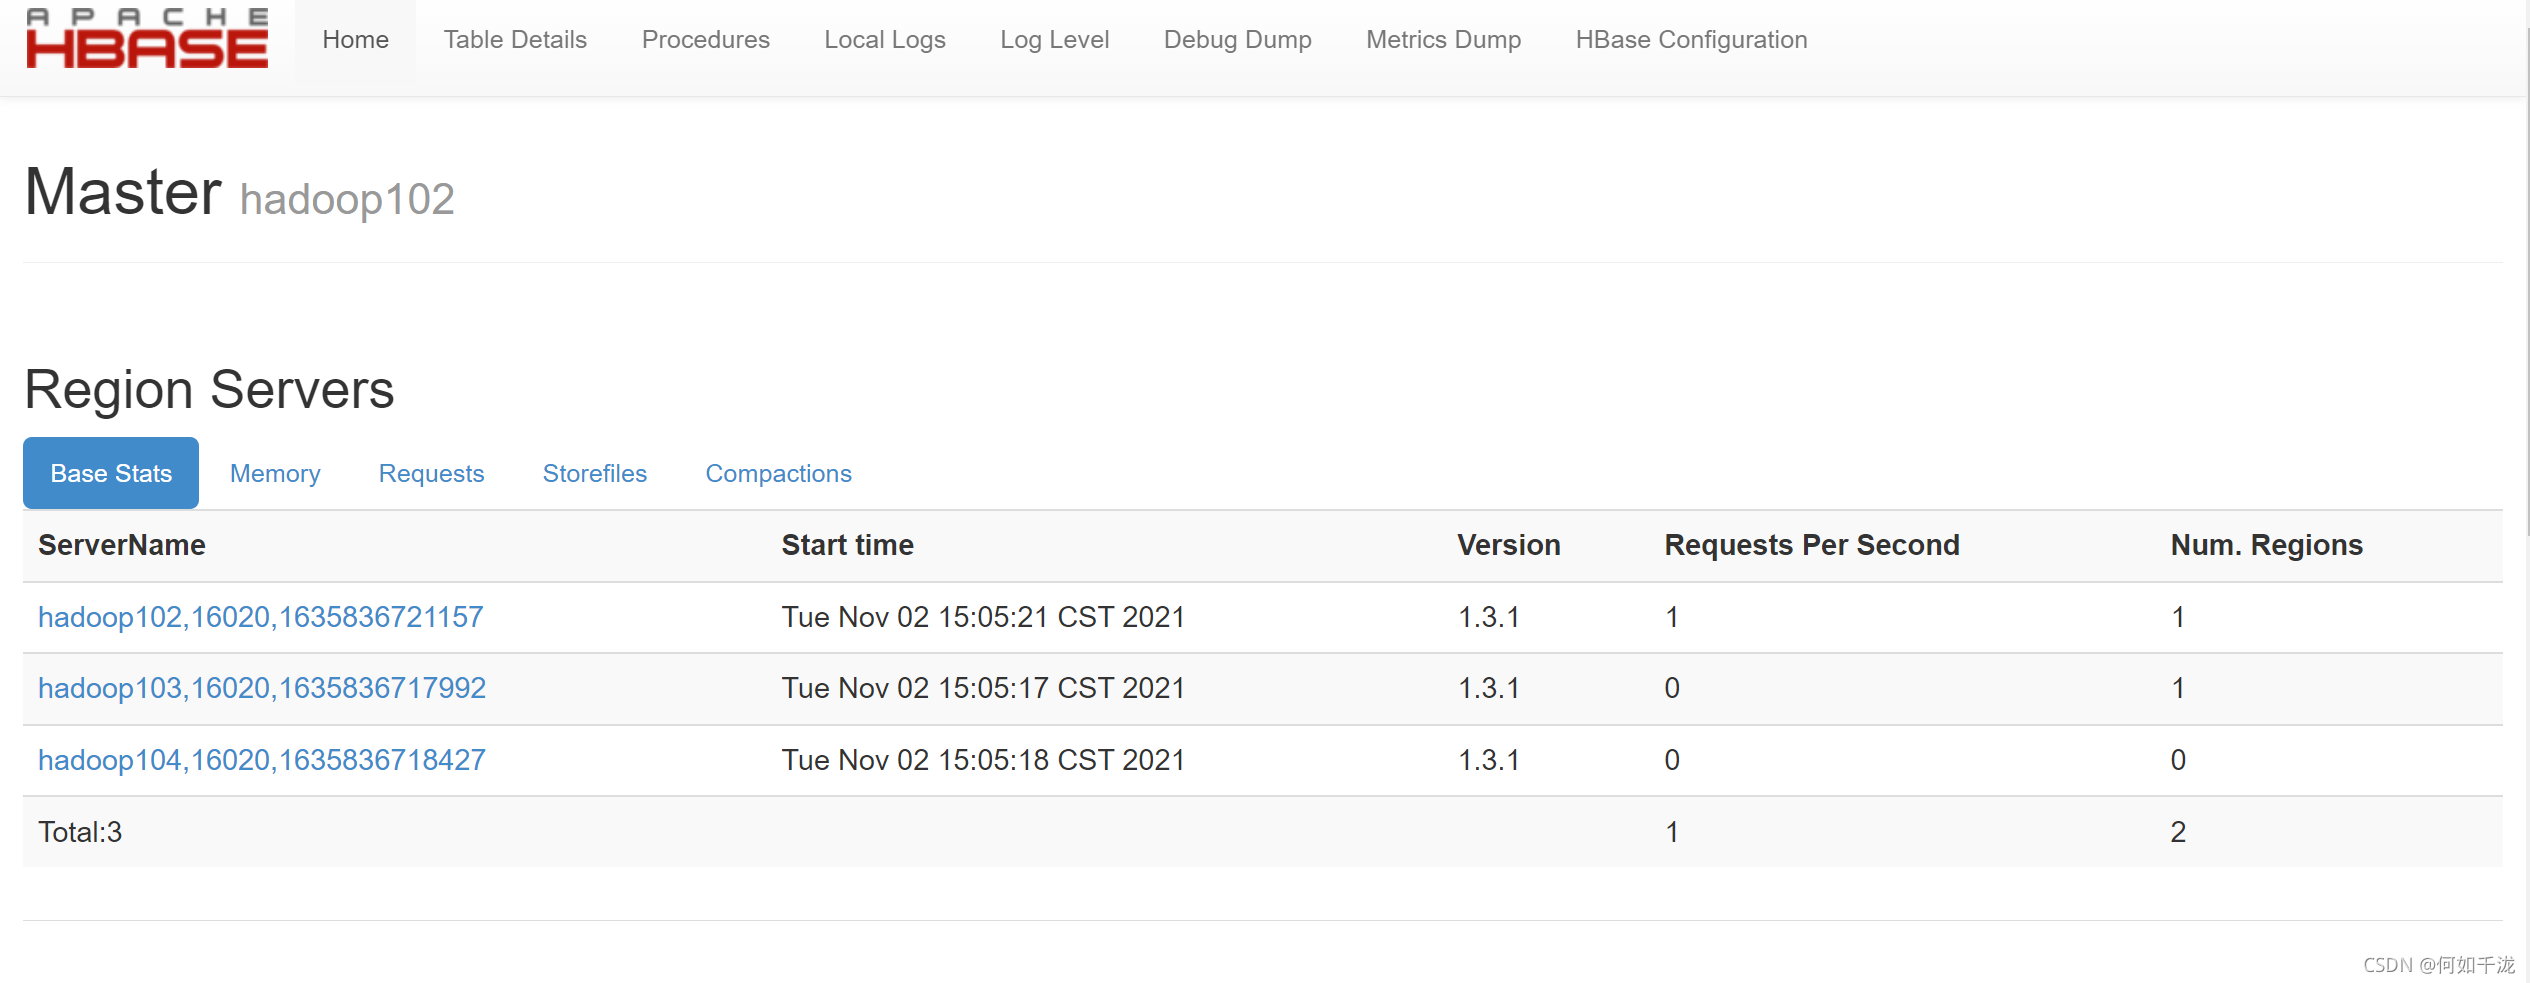2530x983 pixels.
Task: Open Debug Dump
Action: pos(1237,40)
